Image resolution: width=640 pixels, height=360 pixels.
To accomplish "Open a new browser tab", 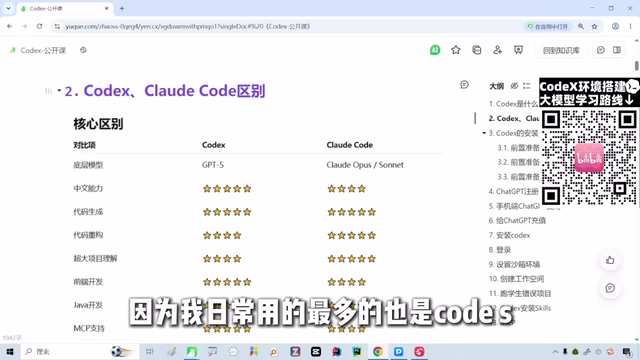I will [122, 8].
